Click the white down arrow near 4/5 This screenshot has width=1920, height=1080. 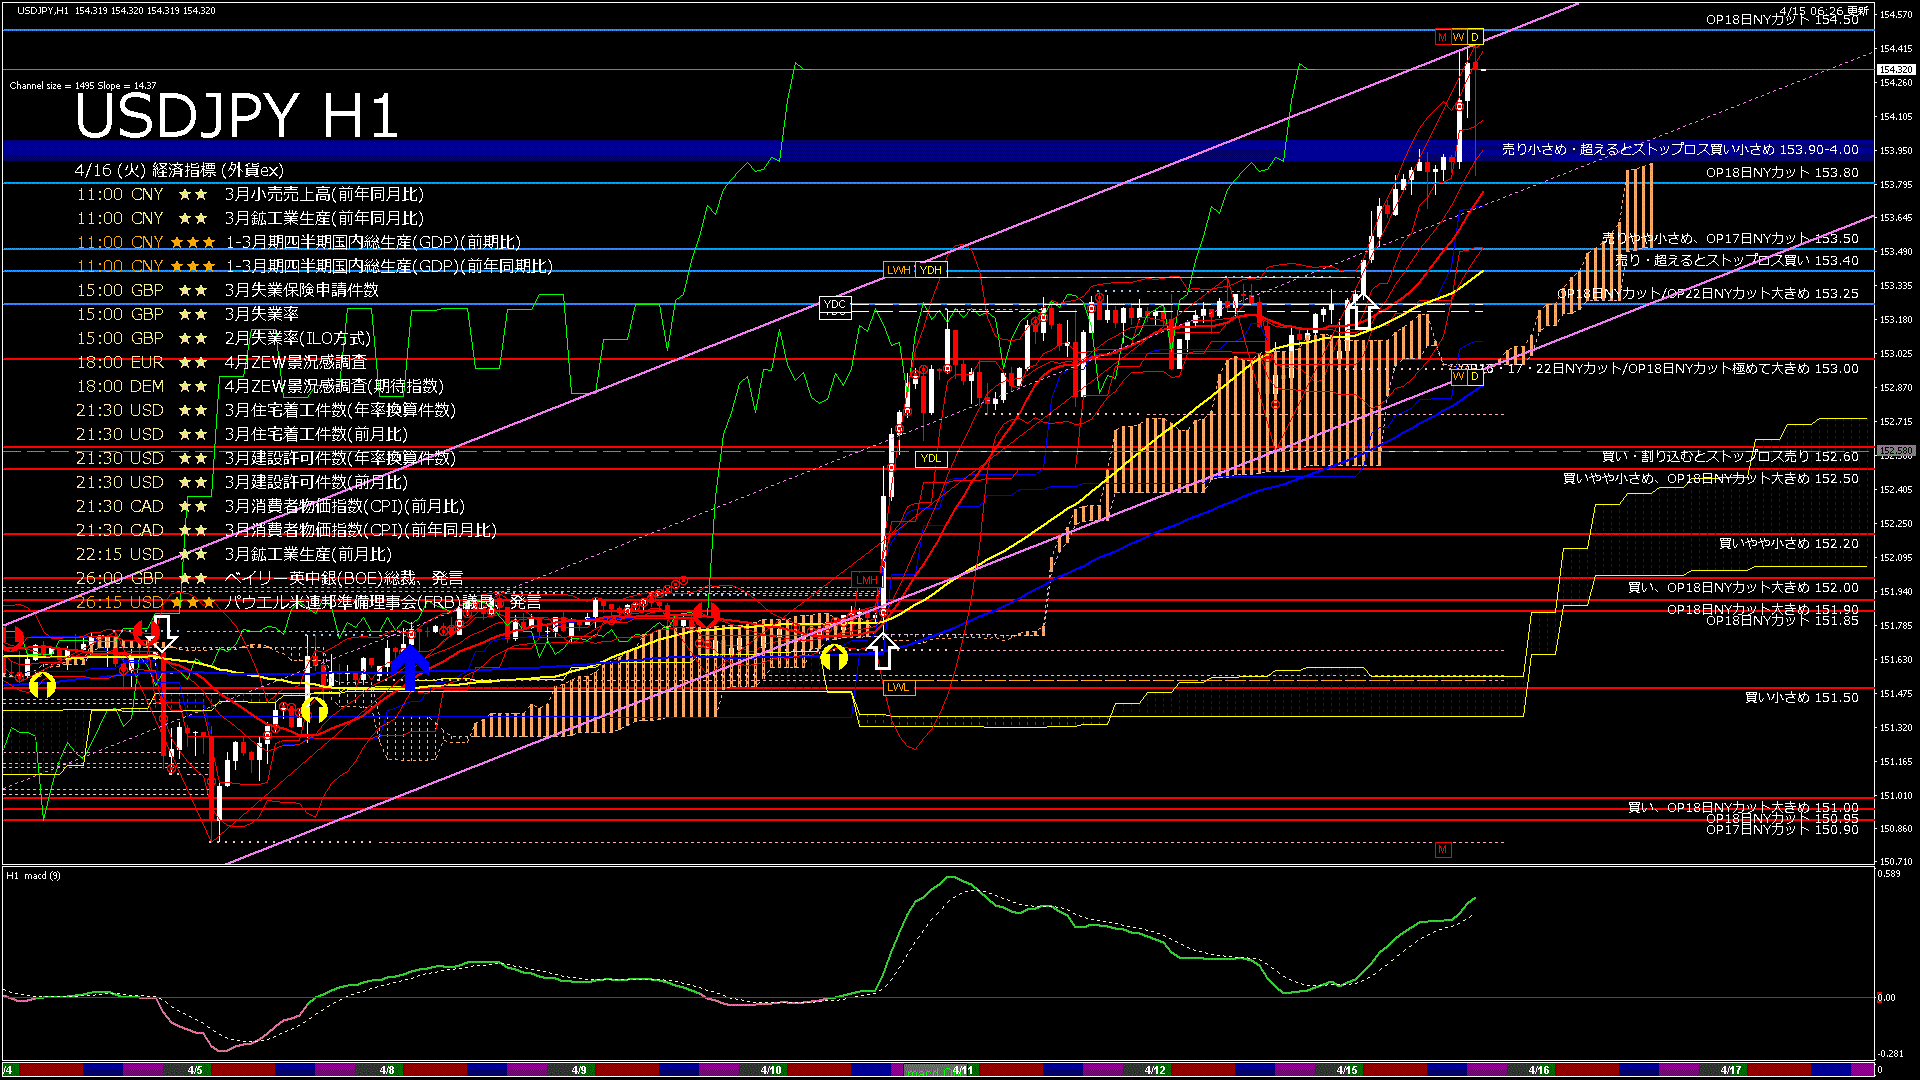pos(163,633)
